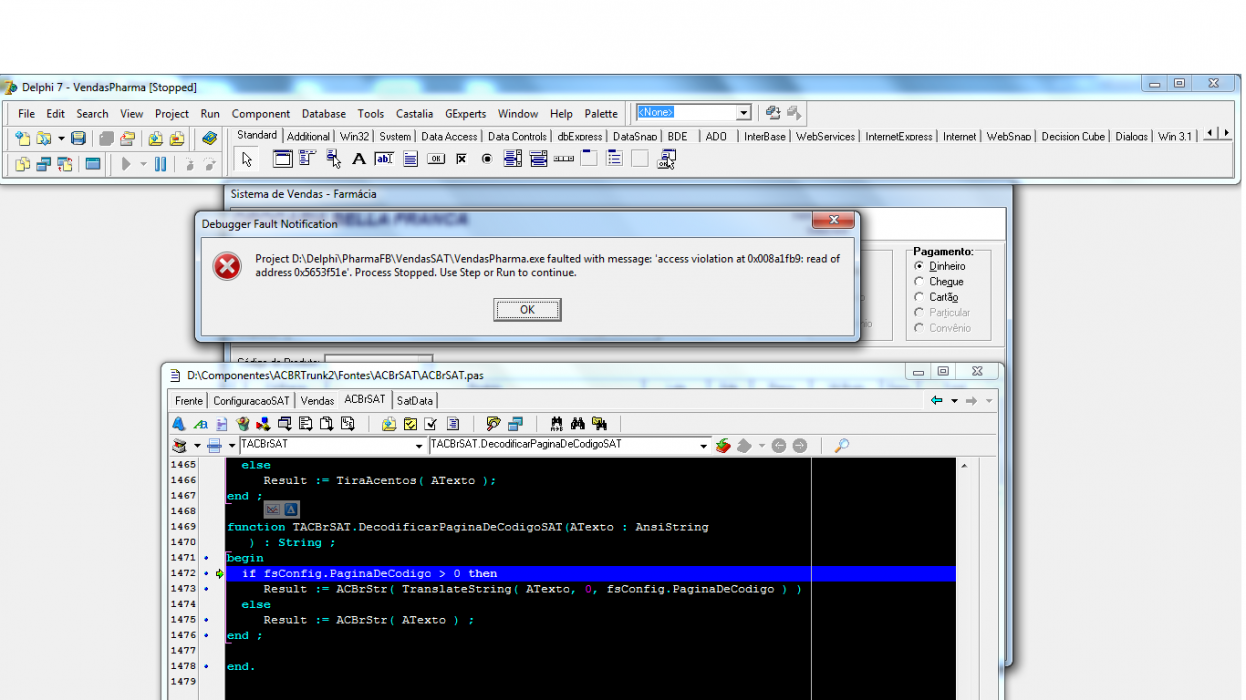Switch to the Vendas editor tab
The height and width of the screenshot is (700, 1246).
point(317,401)
